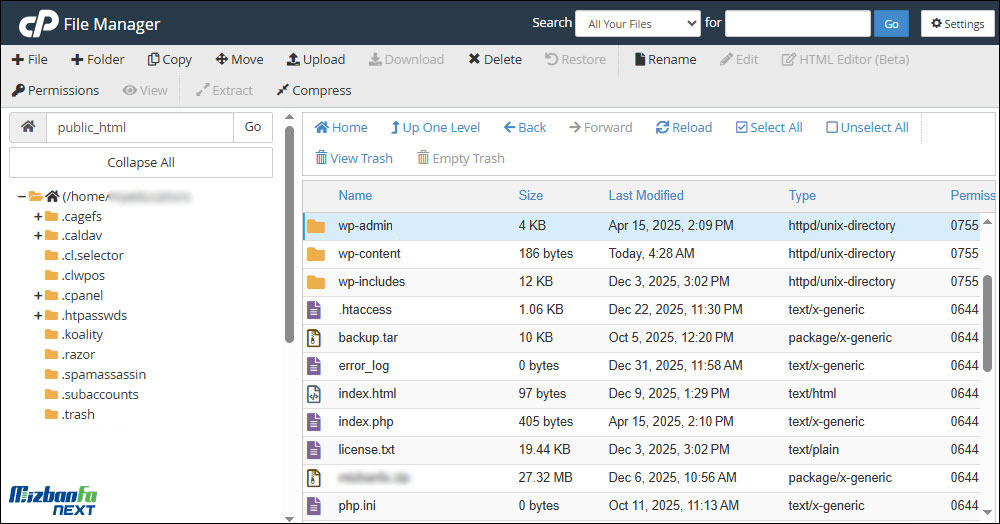The height and width of the screenshot is (524, 1000).
Task: Click the Collapse All button
Action: click(140, 162)
